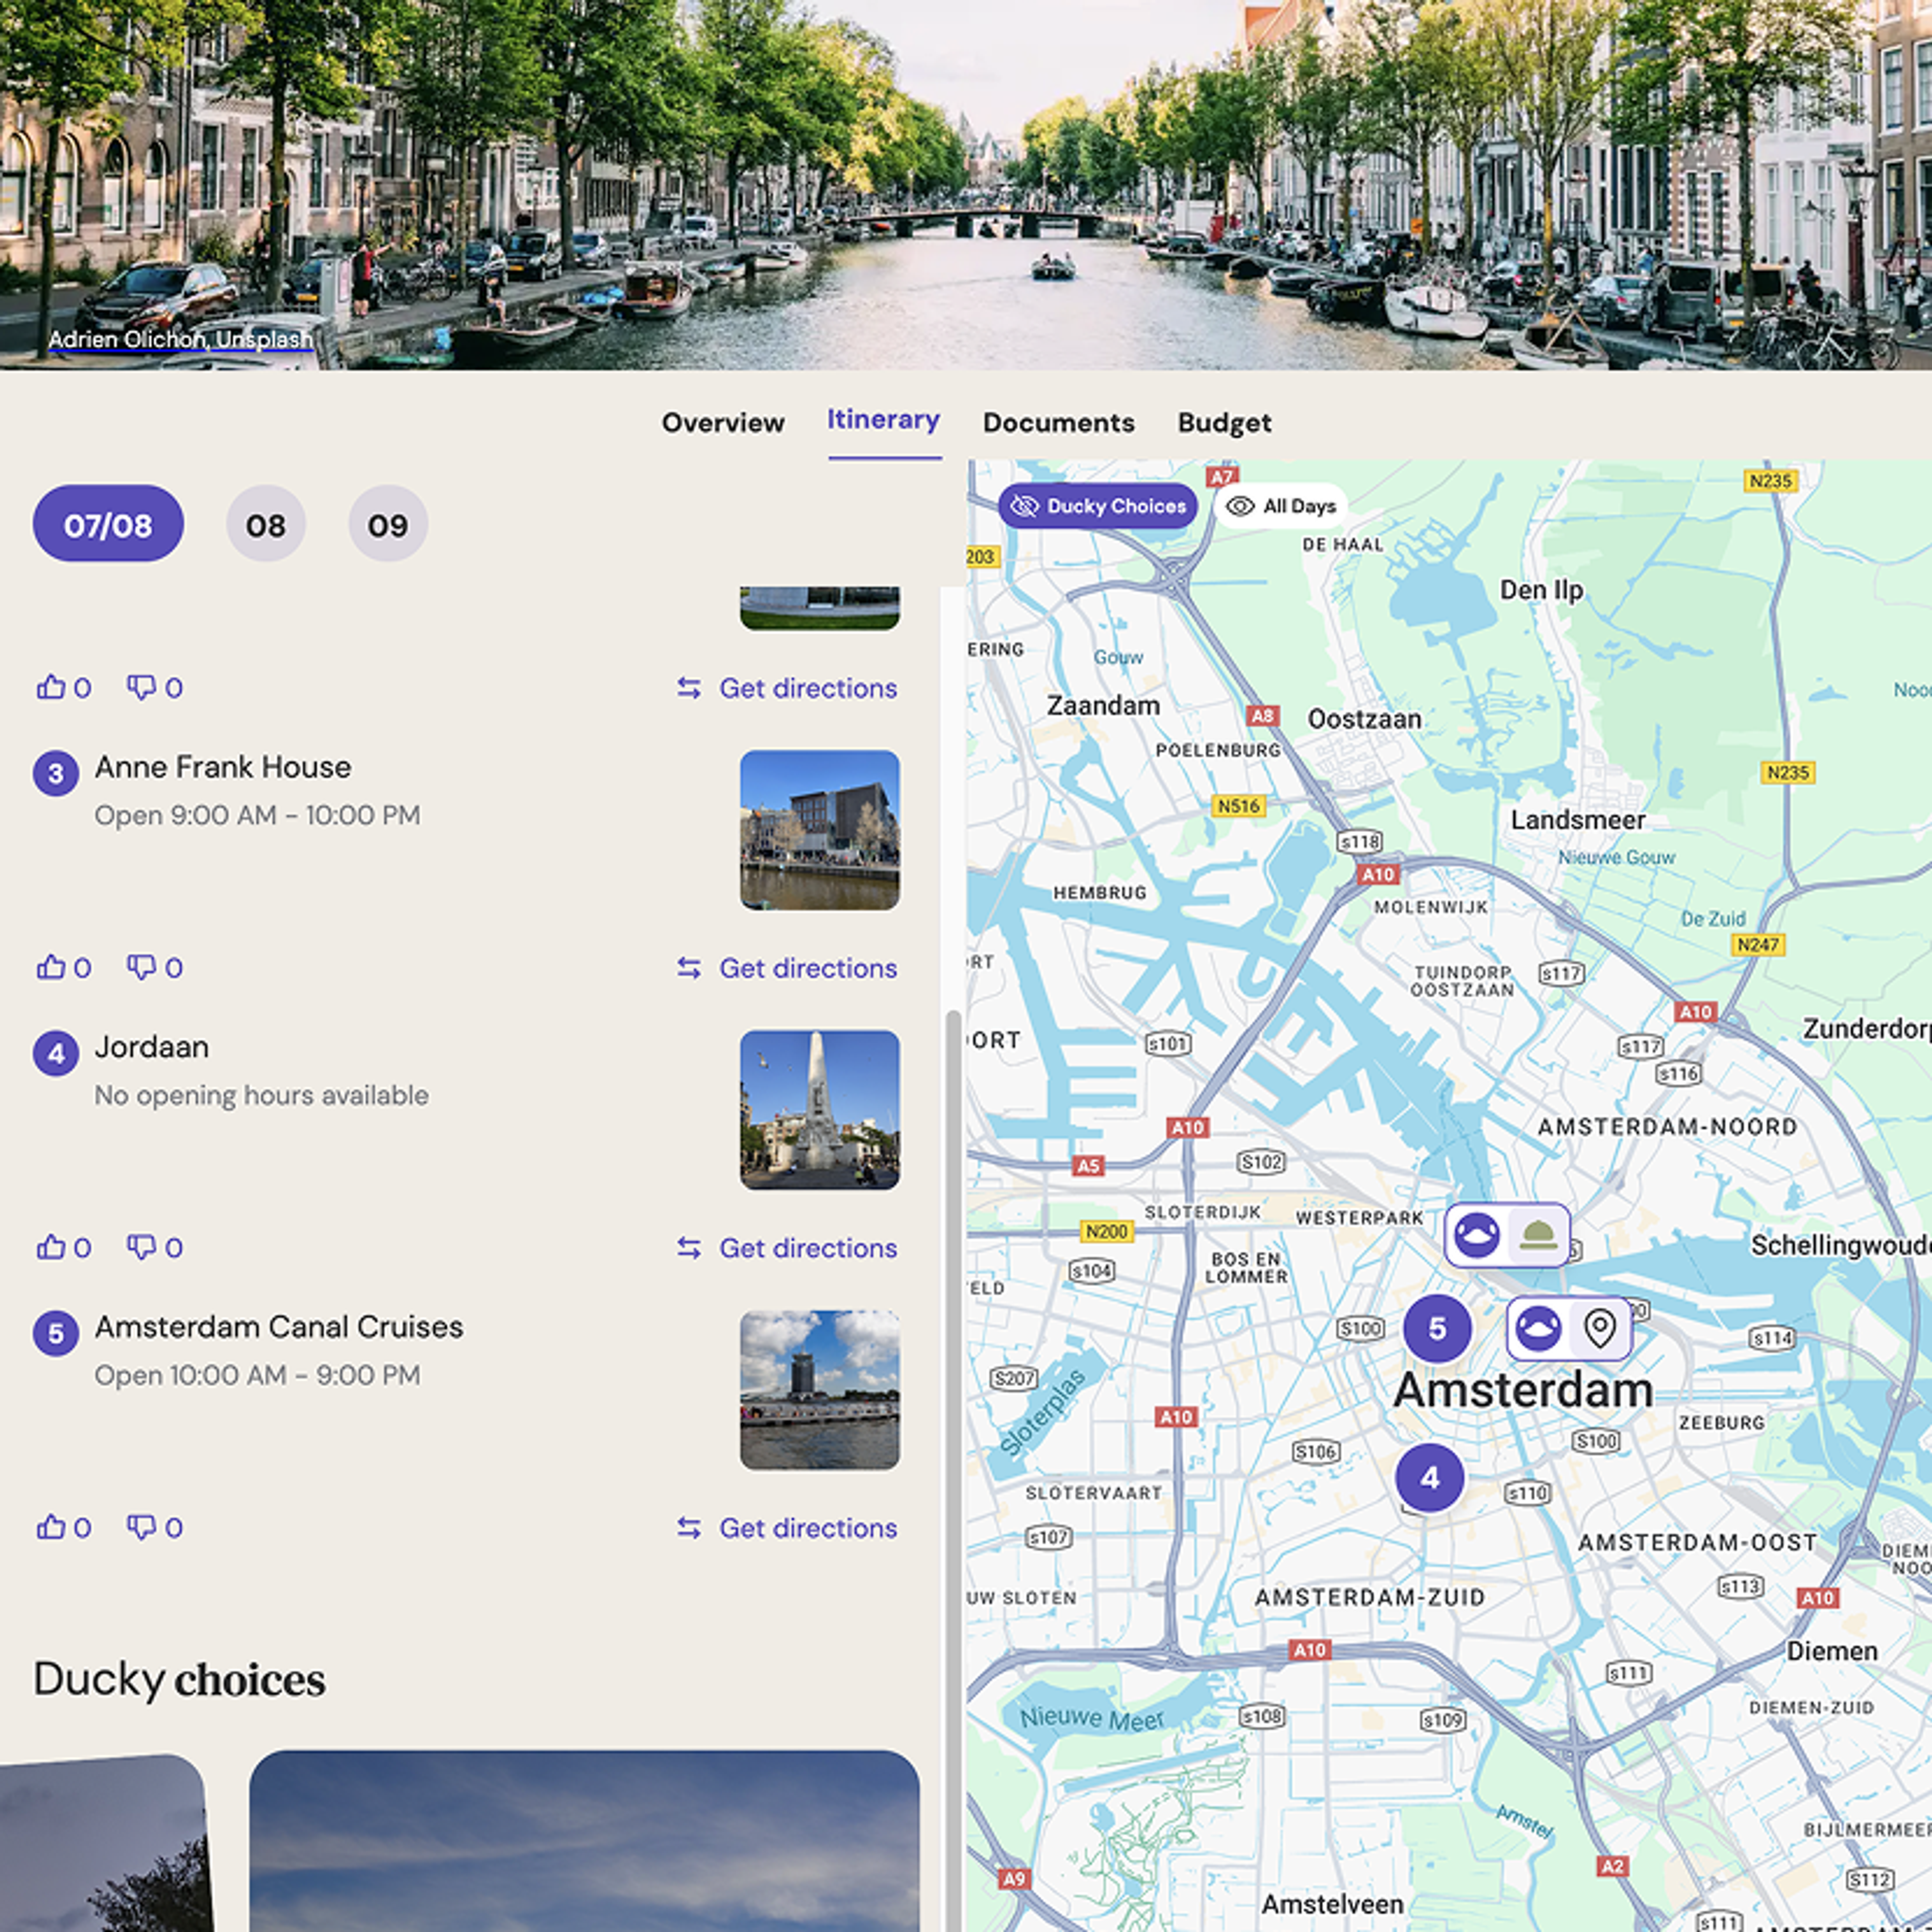Select day 09 in itinerary
The height and width of the screenshot is (1932, 1932).
point(388,524)
